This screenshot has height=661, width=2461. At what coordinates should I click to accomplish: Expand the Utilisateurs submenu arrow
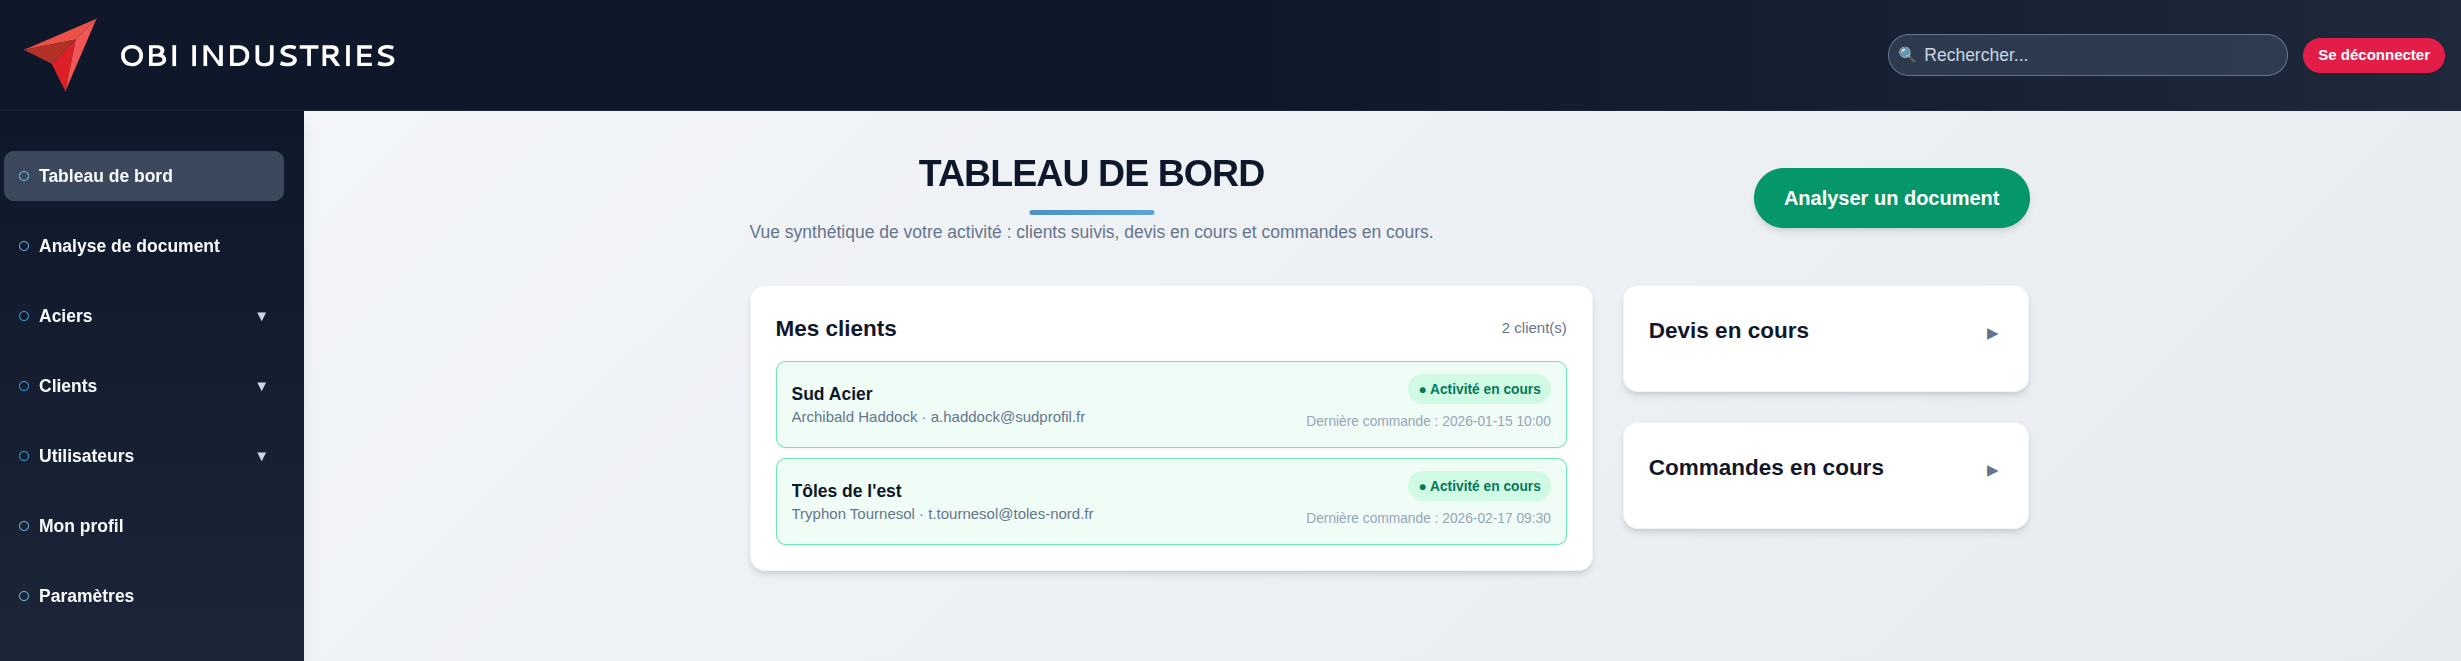pos(261,456)
